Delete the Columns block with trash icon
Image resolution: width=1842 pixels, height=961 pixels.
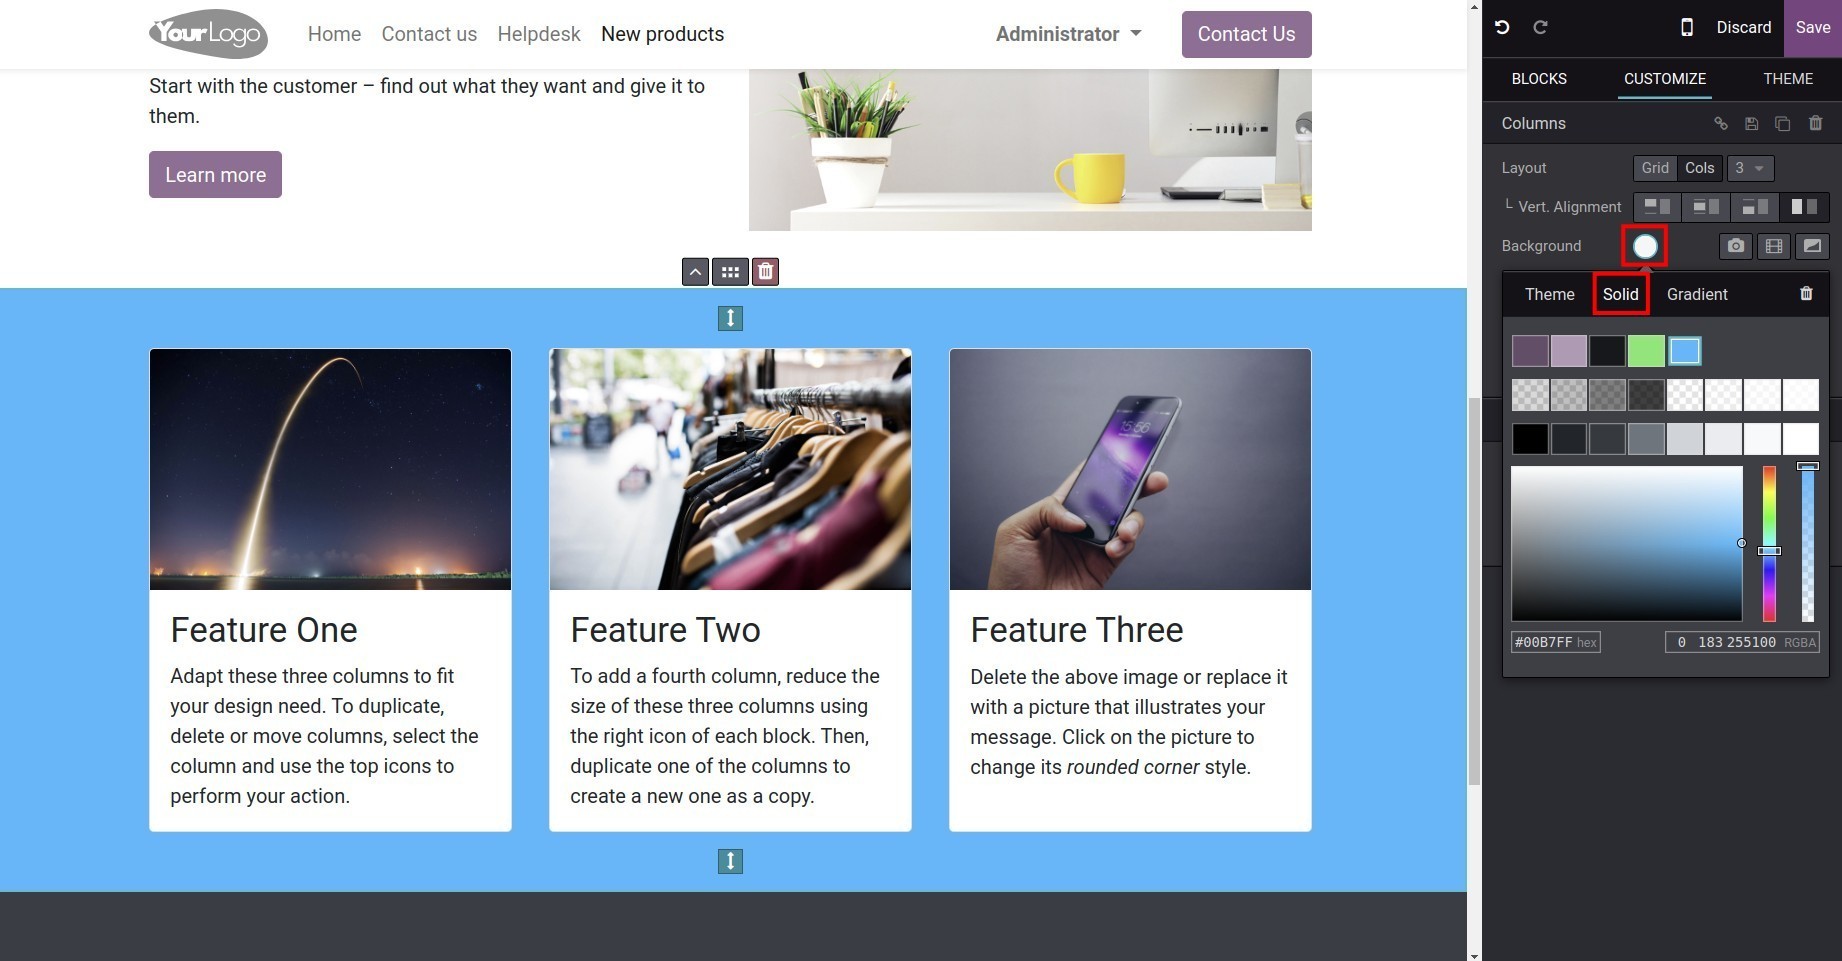pyautogui.click(x=1816, y=123)
